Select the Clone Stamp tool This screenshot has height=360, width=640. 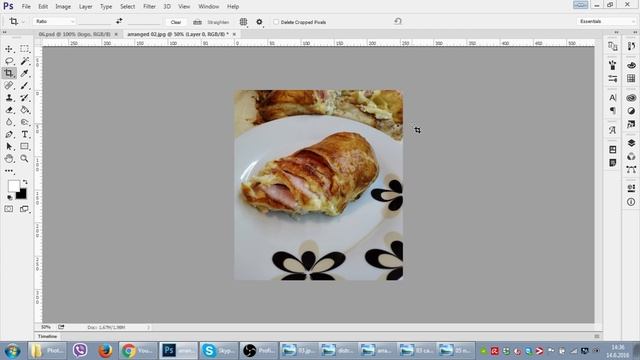click(x=9, y=98)
